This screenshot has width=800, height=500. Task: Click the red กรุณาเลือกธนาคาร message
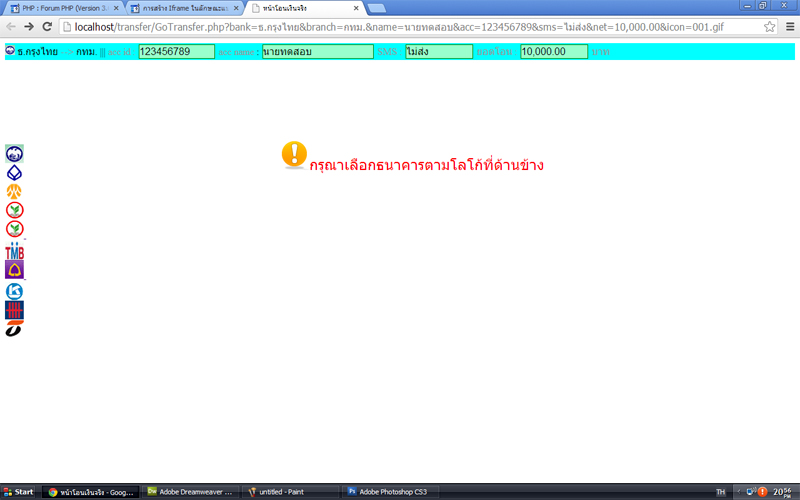[x=427, y=165]
